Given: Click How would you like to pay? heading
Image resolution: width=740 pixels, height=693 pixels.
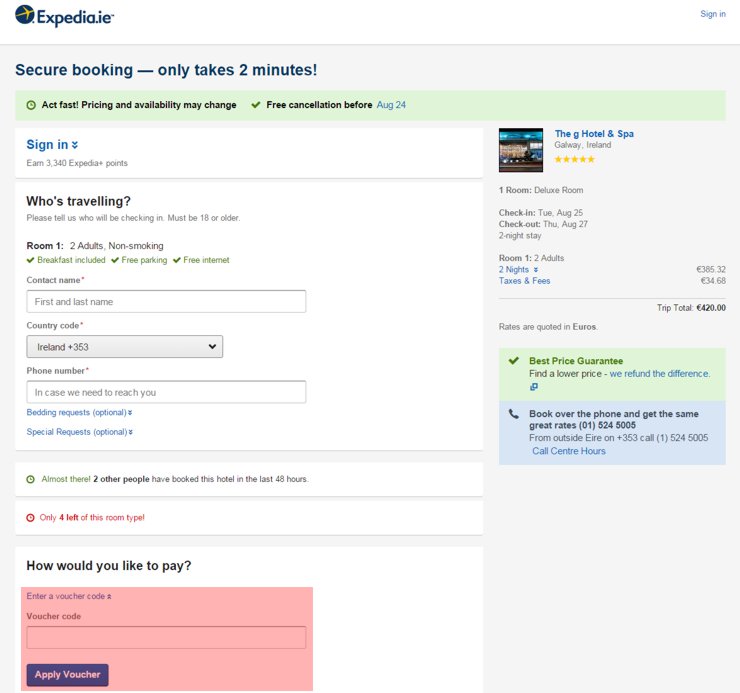Looking at the screenshot, I should [x=109, y=566].
